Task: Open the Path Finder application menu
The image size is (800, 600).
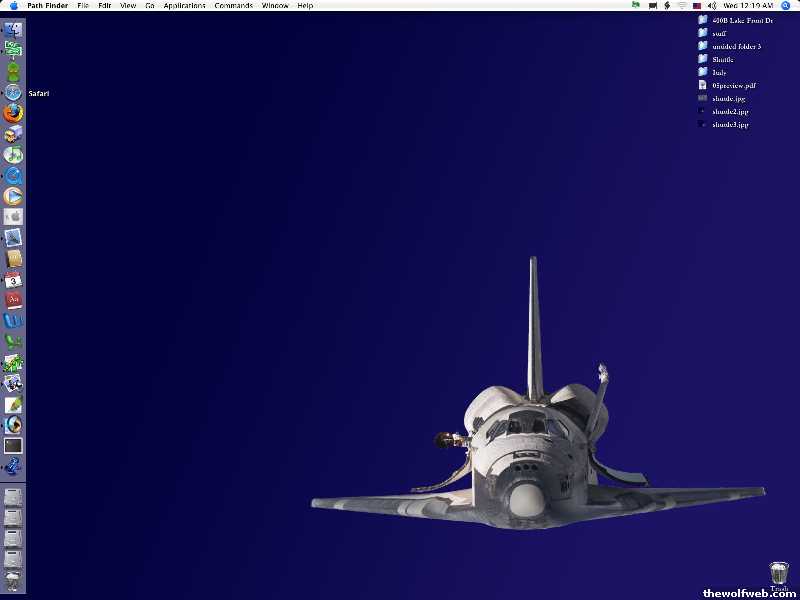Action: [48, 6]
